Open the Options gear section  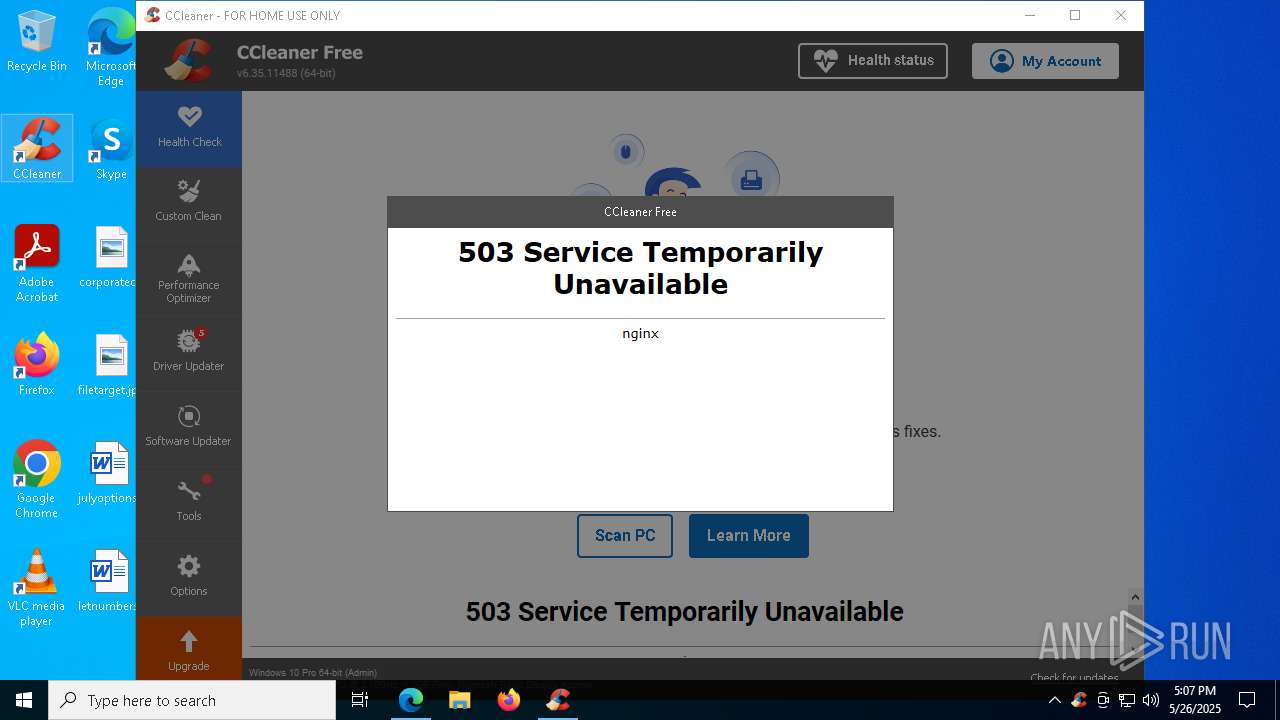[x=189, y=577]
